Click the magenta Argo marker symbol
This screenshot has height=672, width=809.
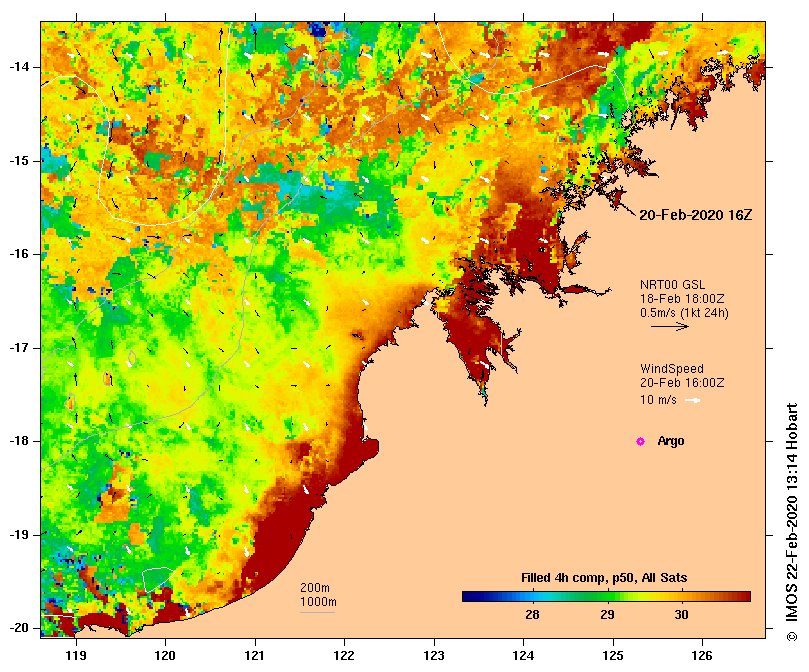(x=640, y=441)
